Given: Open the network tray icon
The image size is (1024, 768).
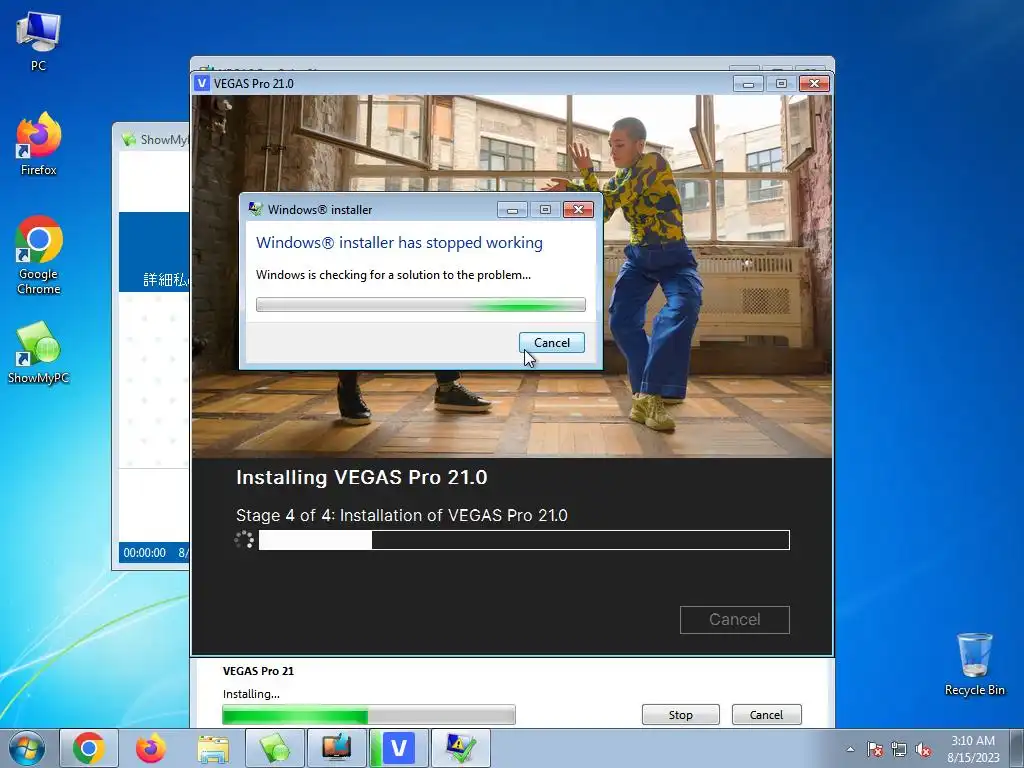Looking at the screenshot, I should coord(899,749).
